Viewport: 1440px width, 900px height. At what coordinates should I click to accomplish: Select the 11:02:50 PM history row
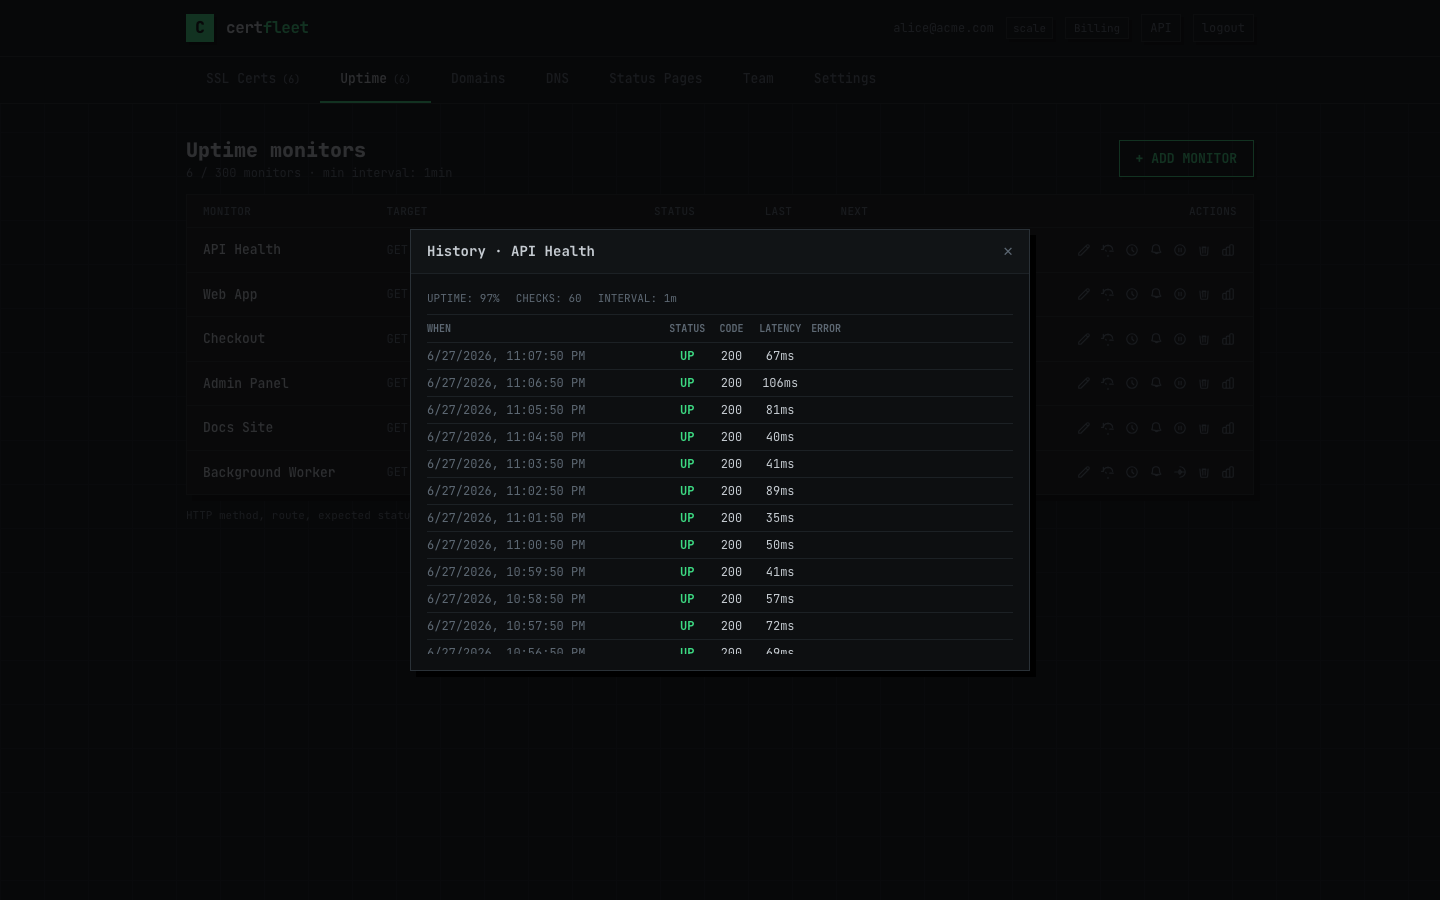[720, 491]
